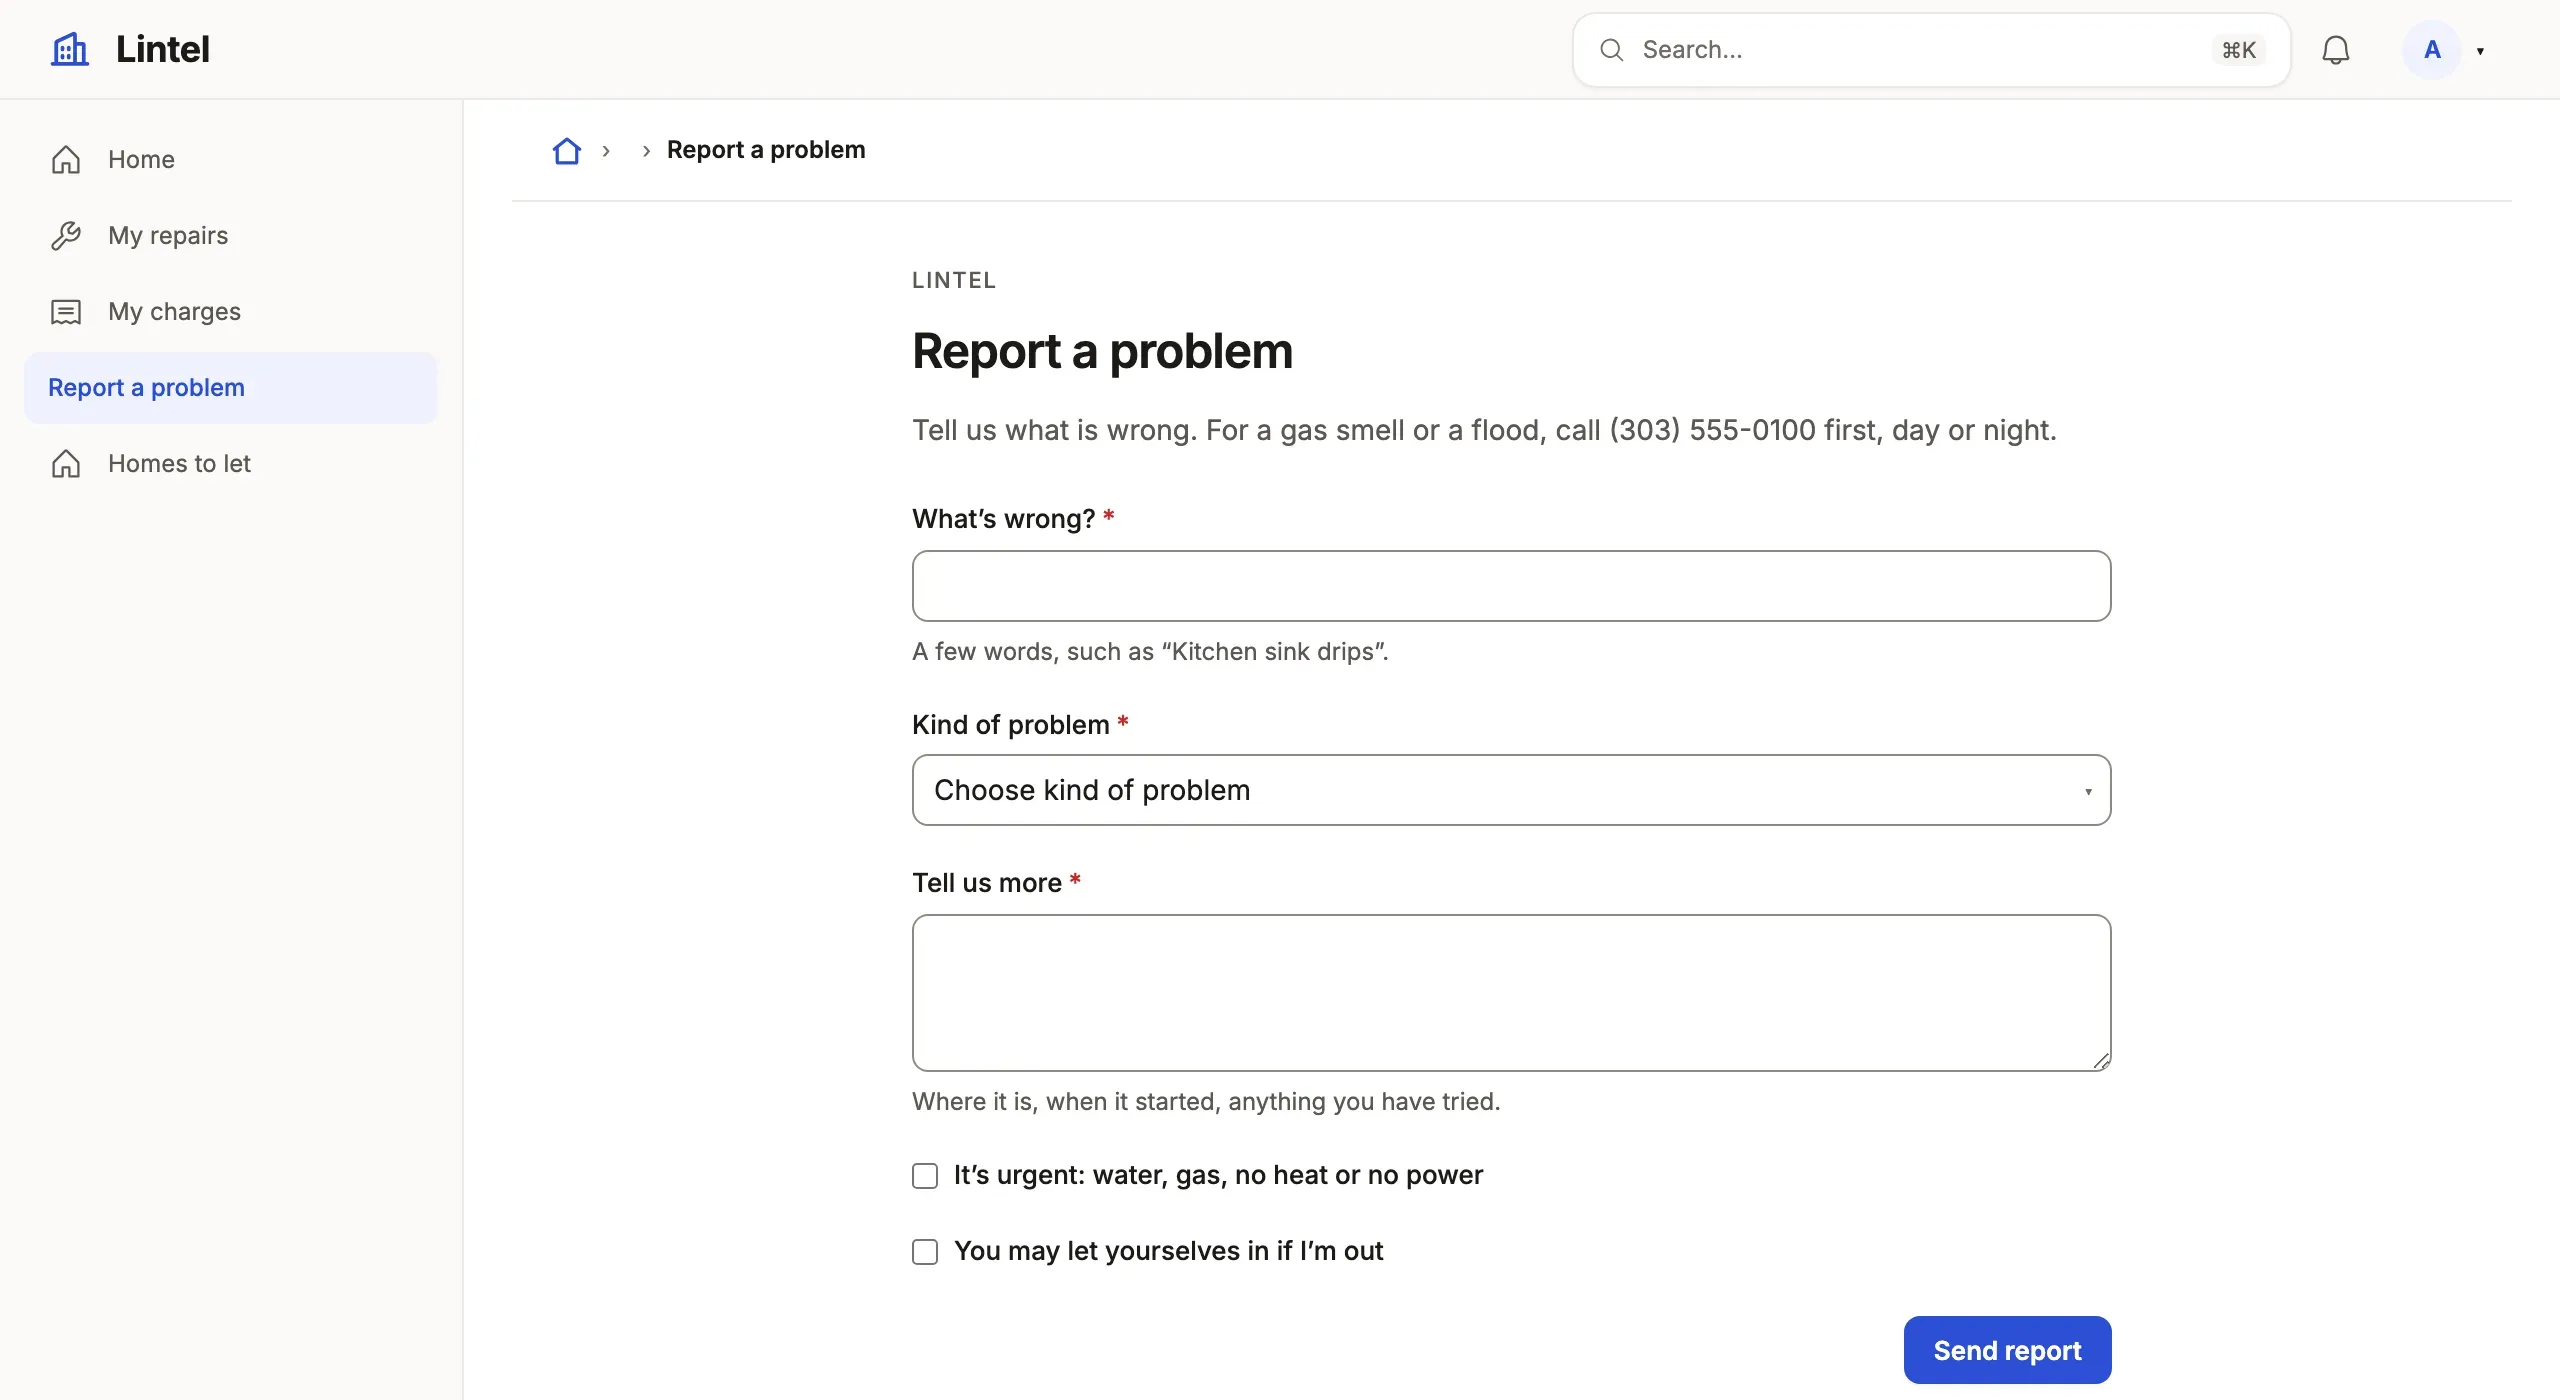Click the Tell us more label

[x=986, y=883]
